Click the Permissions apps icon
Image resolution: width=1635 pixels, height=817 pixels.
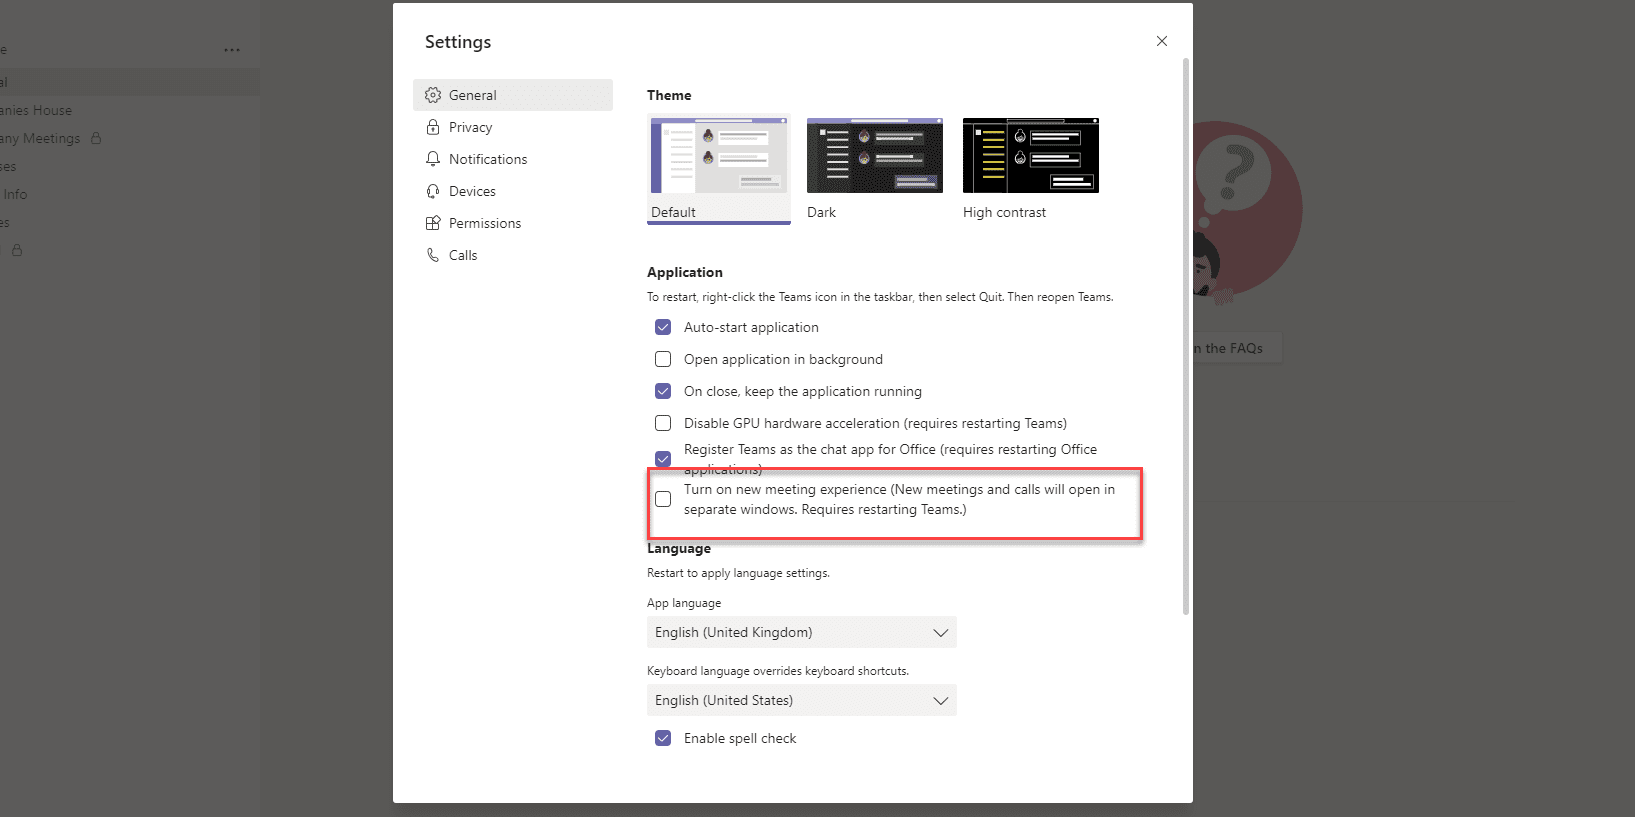click(x=433, y=223)
